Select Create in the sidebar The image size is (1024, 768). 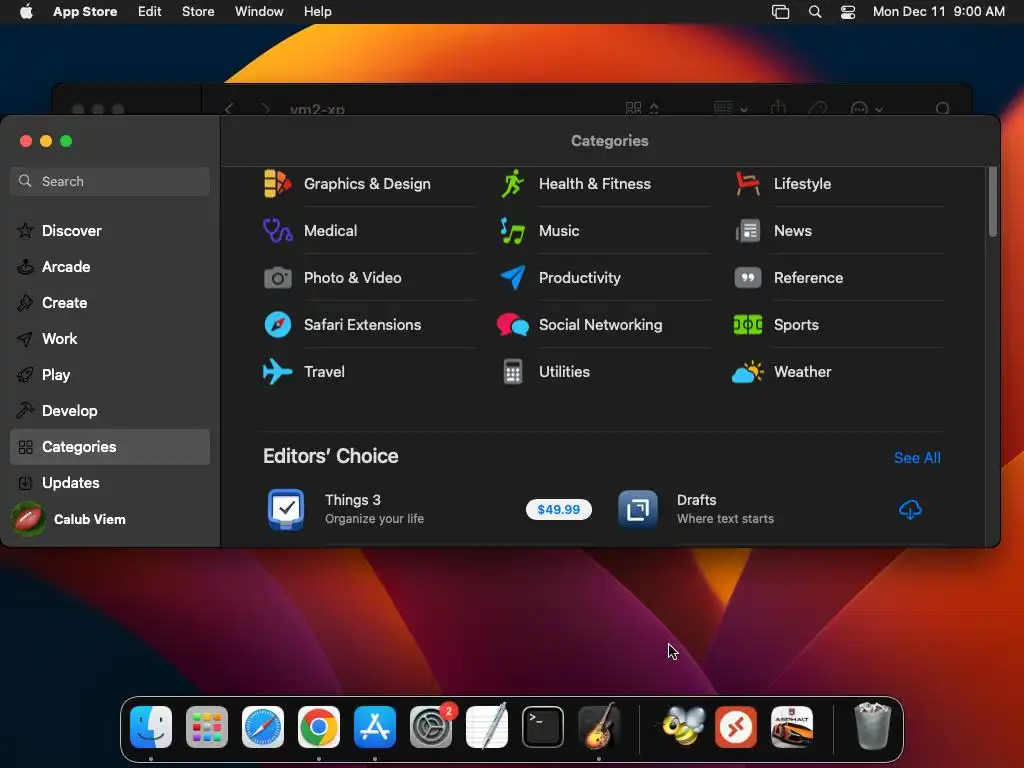pyautogui.click(x=110, y=302)
